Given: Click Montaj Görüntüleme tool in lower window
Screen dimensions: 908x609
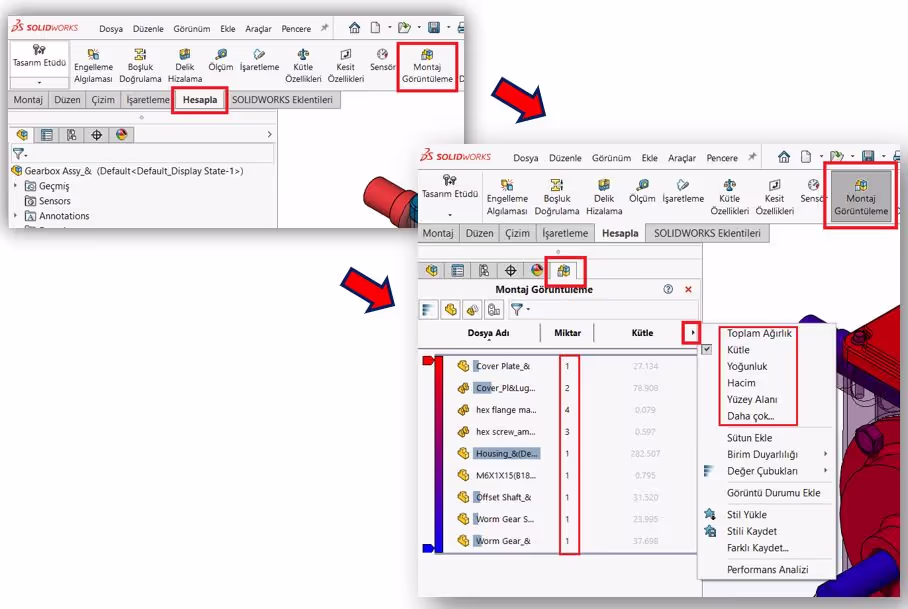Looking at the screenshot, I should (x=861, y=197).
